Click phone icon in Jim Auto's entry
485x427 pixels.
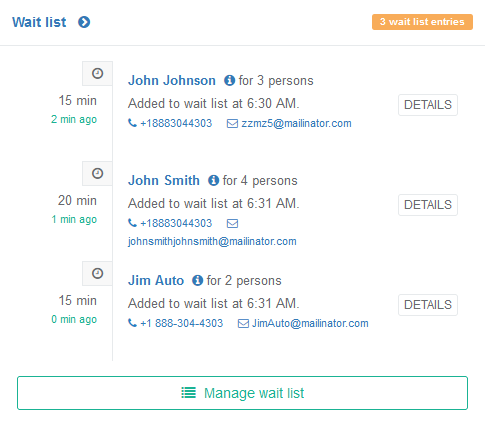tap(132, 323)
